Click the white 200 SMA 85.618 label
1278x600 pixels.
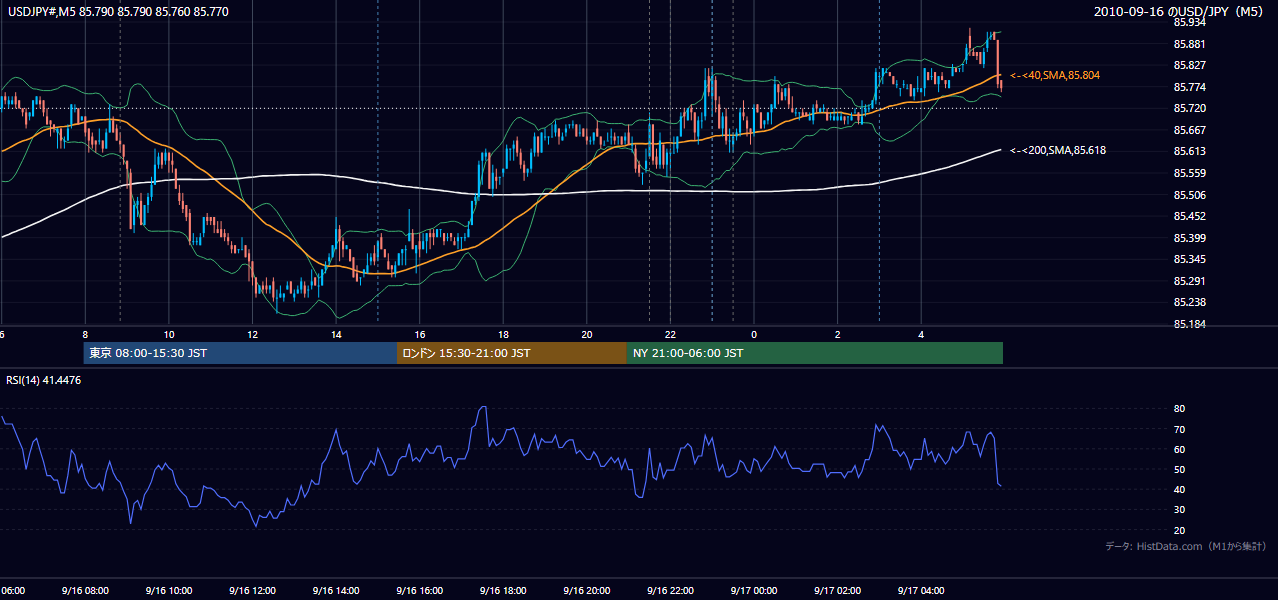click(x=1058, y=150)
